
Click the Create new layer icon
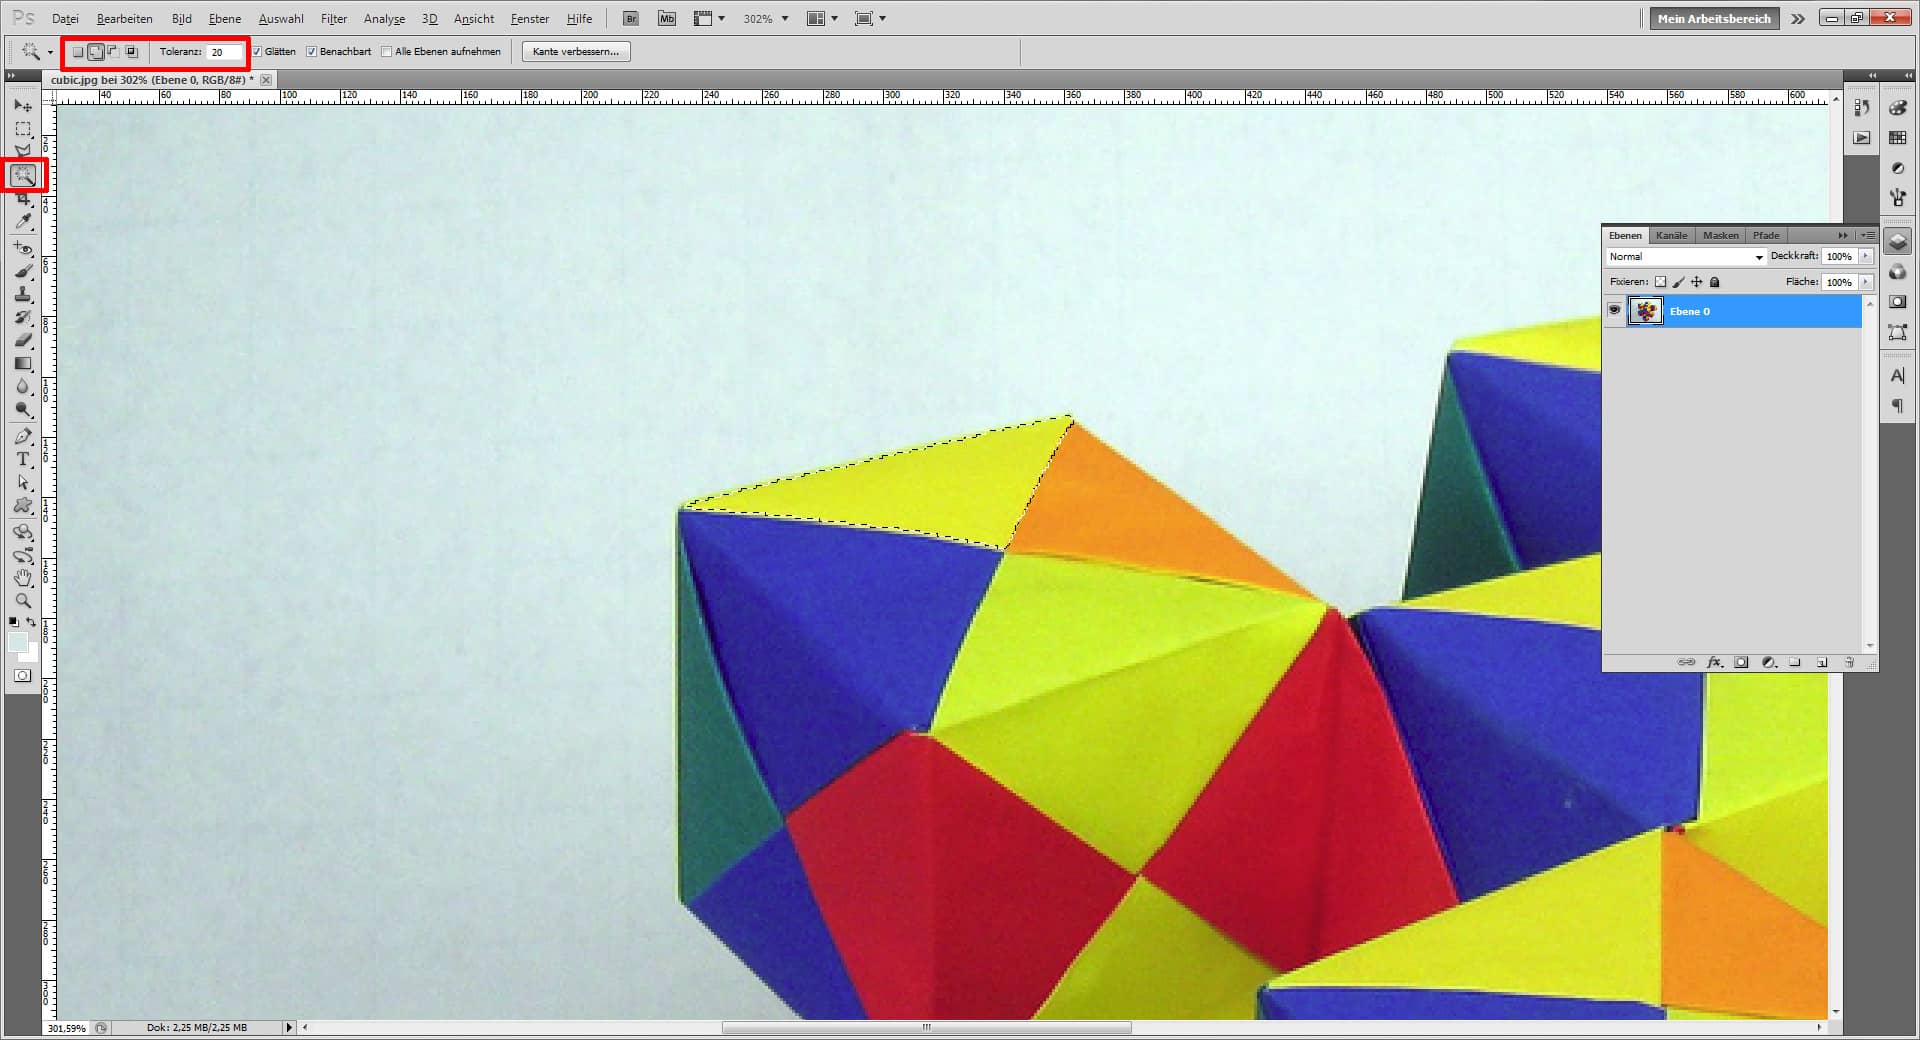point(1823,662)
